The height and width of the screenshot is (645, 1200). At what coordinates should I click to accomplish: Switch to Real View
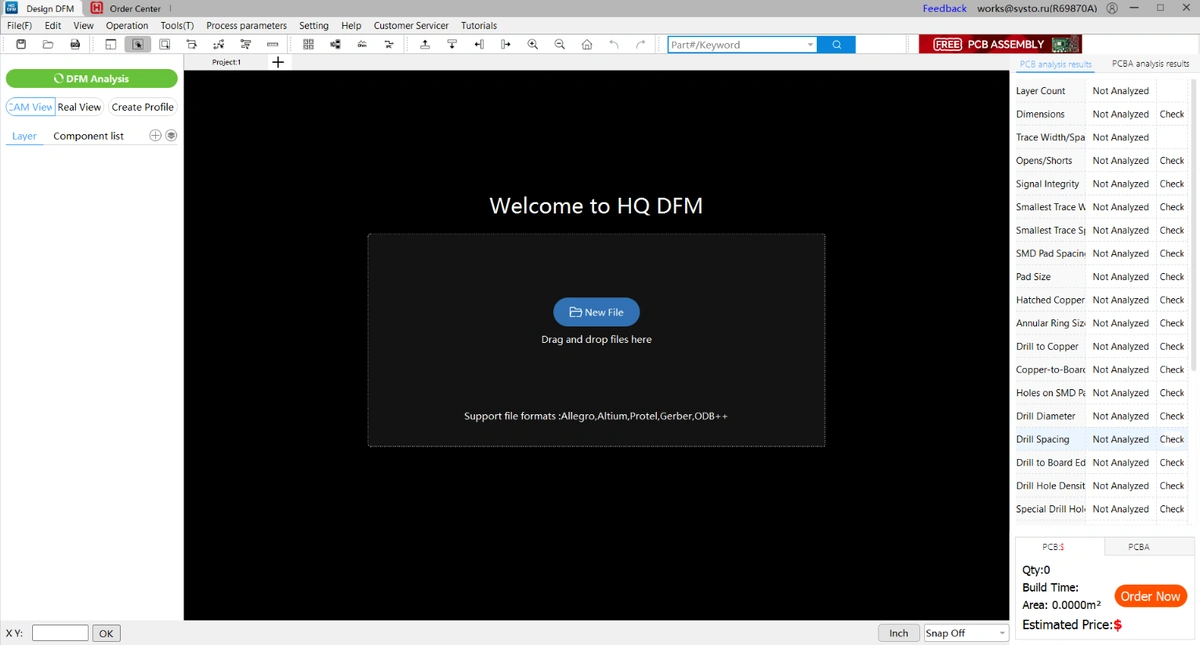click(x=79, y=106)
